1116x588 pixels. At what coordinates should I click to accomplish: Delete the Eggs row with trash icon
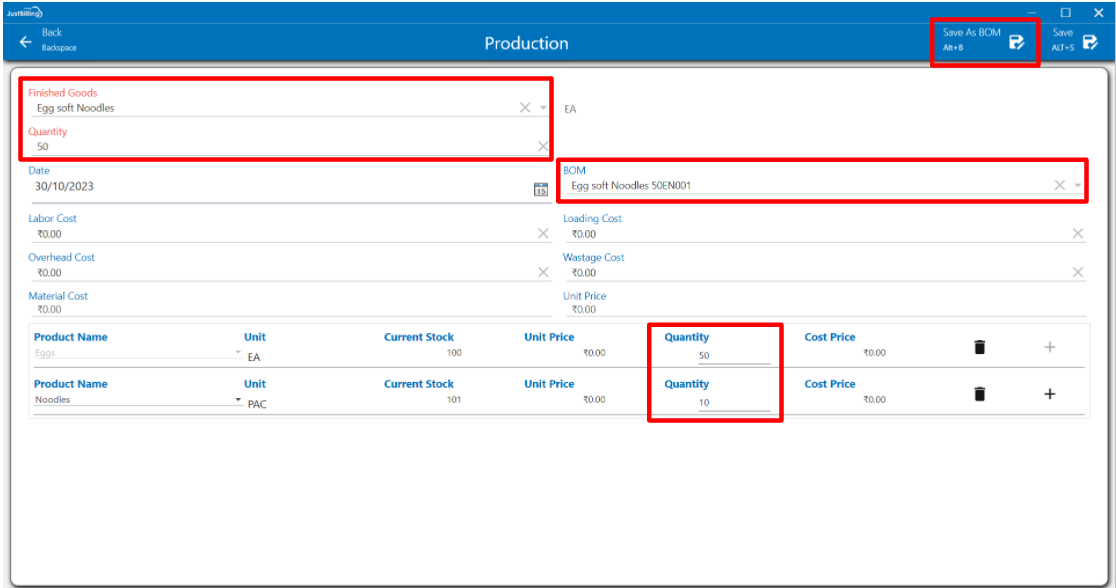pos(980,347)
